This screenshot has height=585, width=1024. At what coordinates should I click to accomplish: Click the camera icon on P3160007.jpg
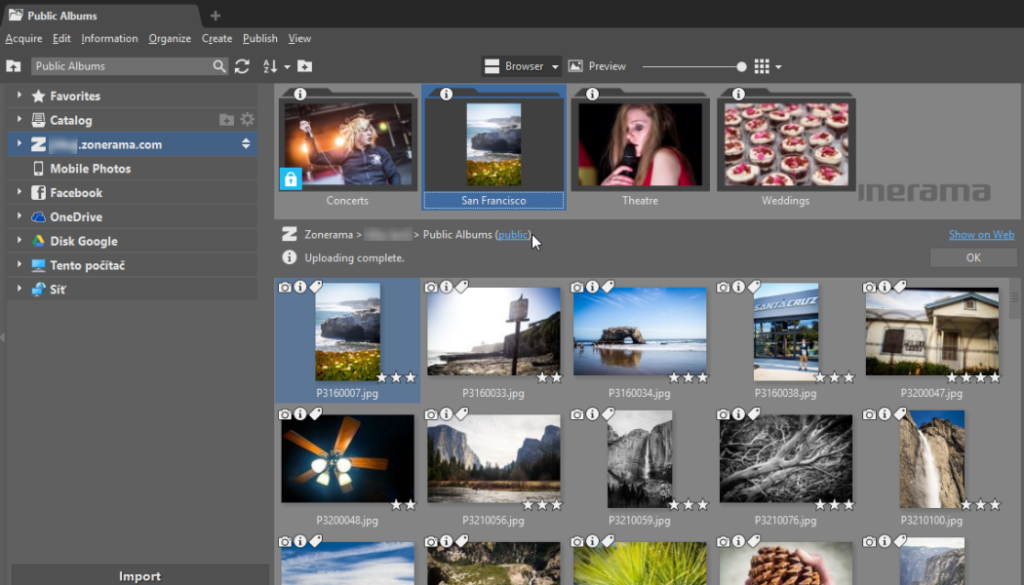tap(285, 287)
